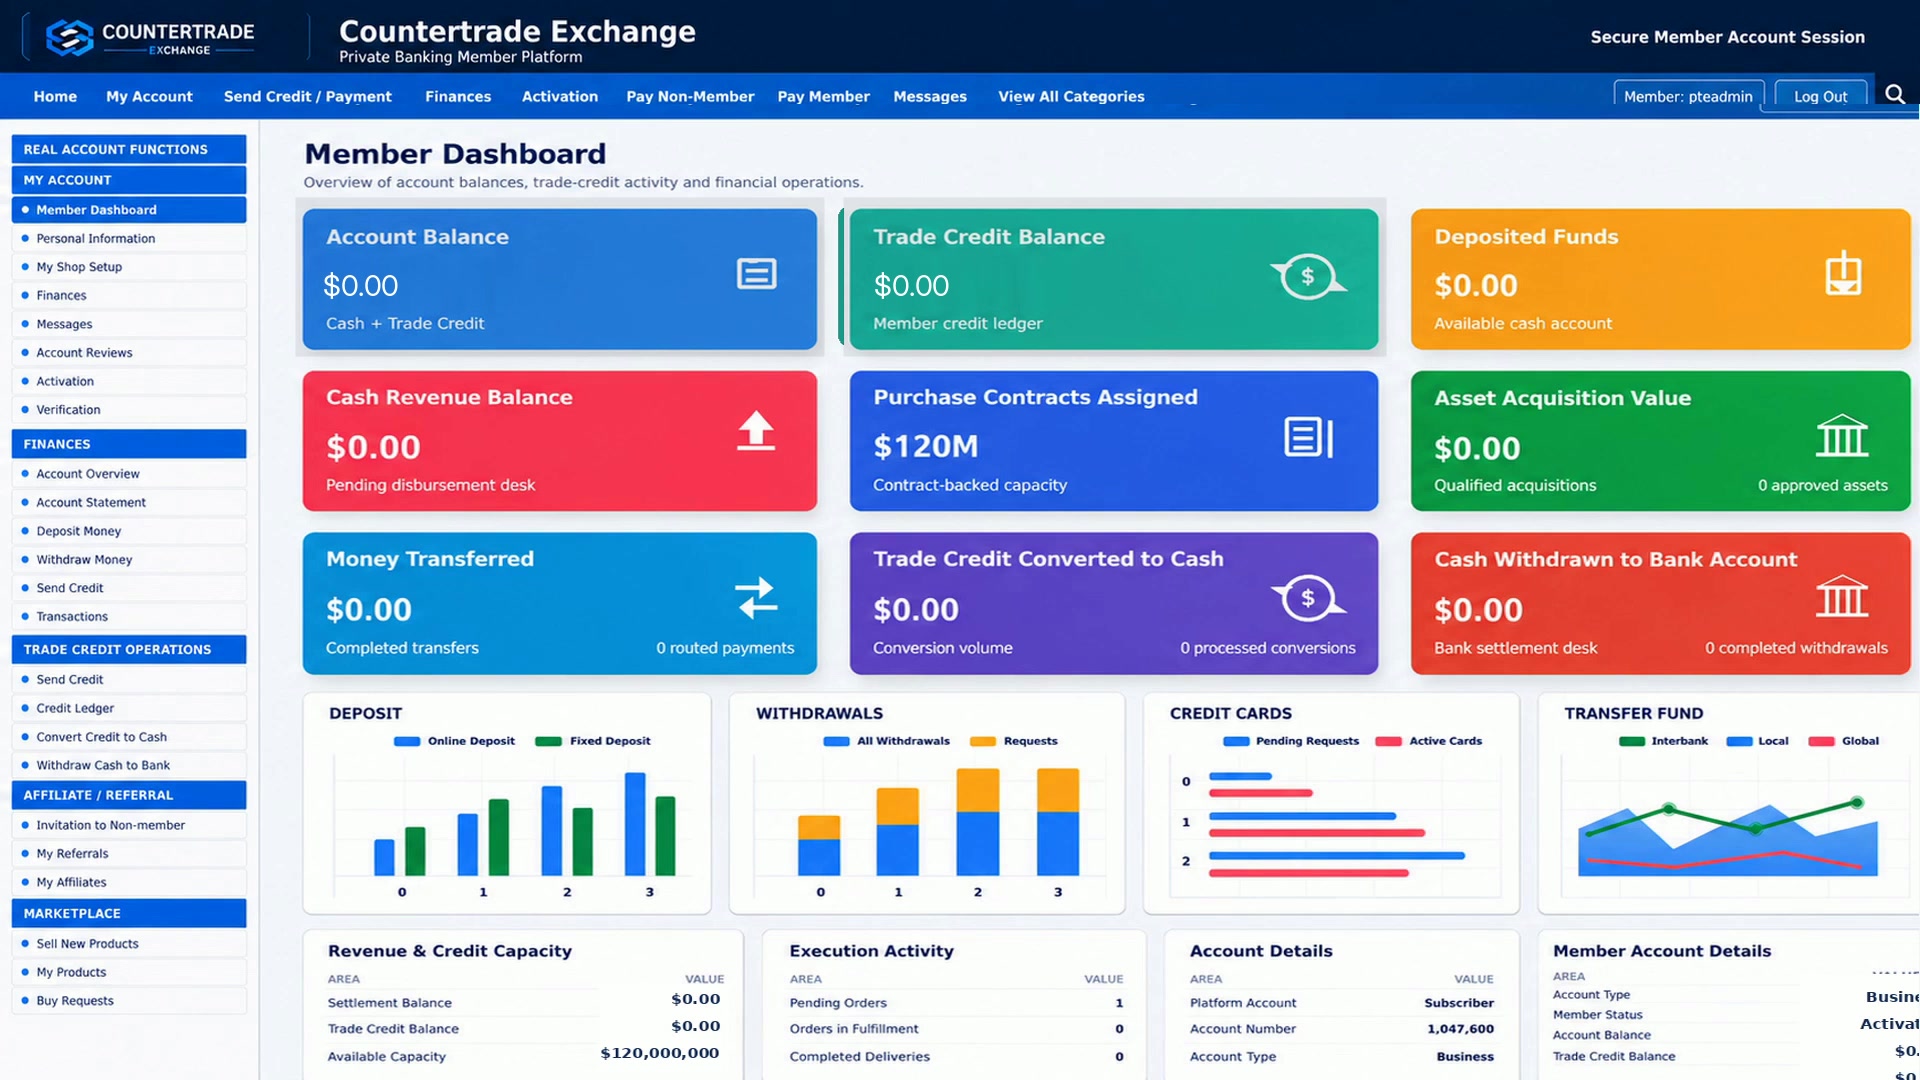The width and height of the screenshot is (1920, 1080).
Task: Click the Member: pteadmin button
Action: (1688, 96)
